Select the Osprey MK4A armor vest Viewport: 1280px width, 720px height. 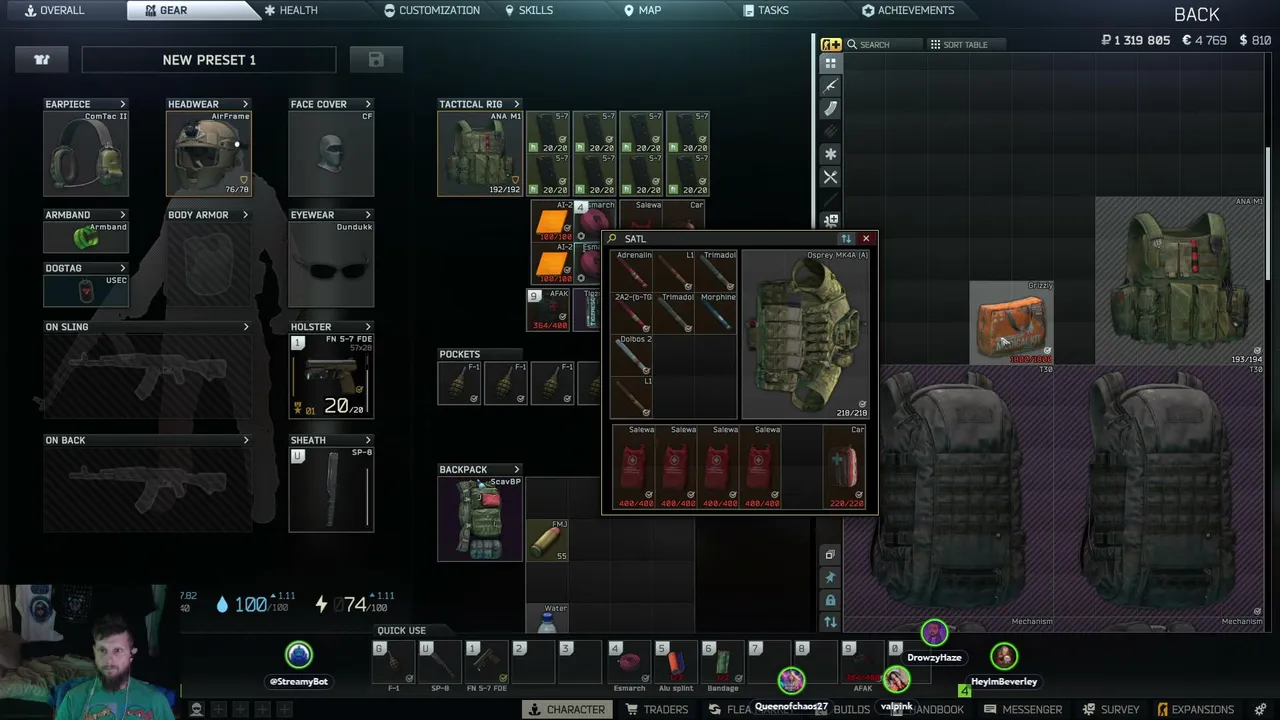click(x=805, y=334)
